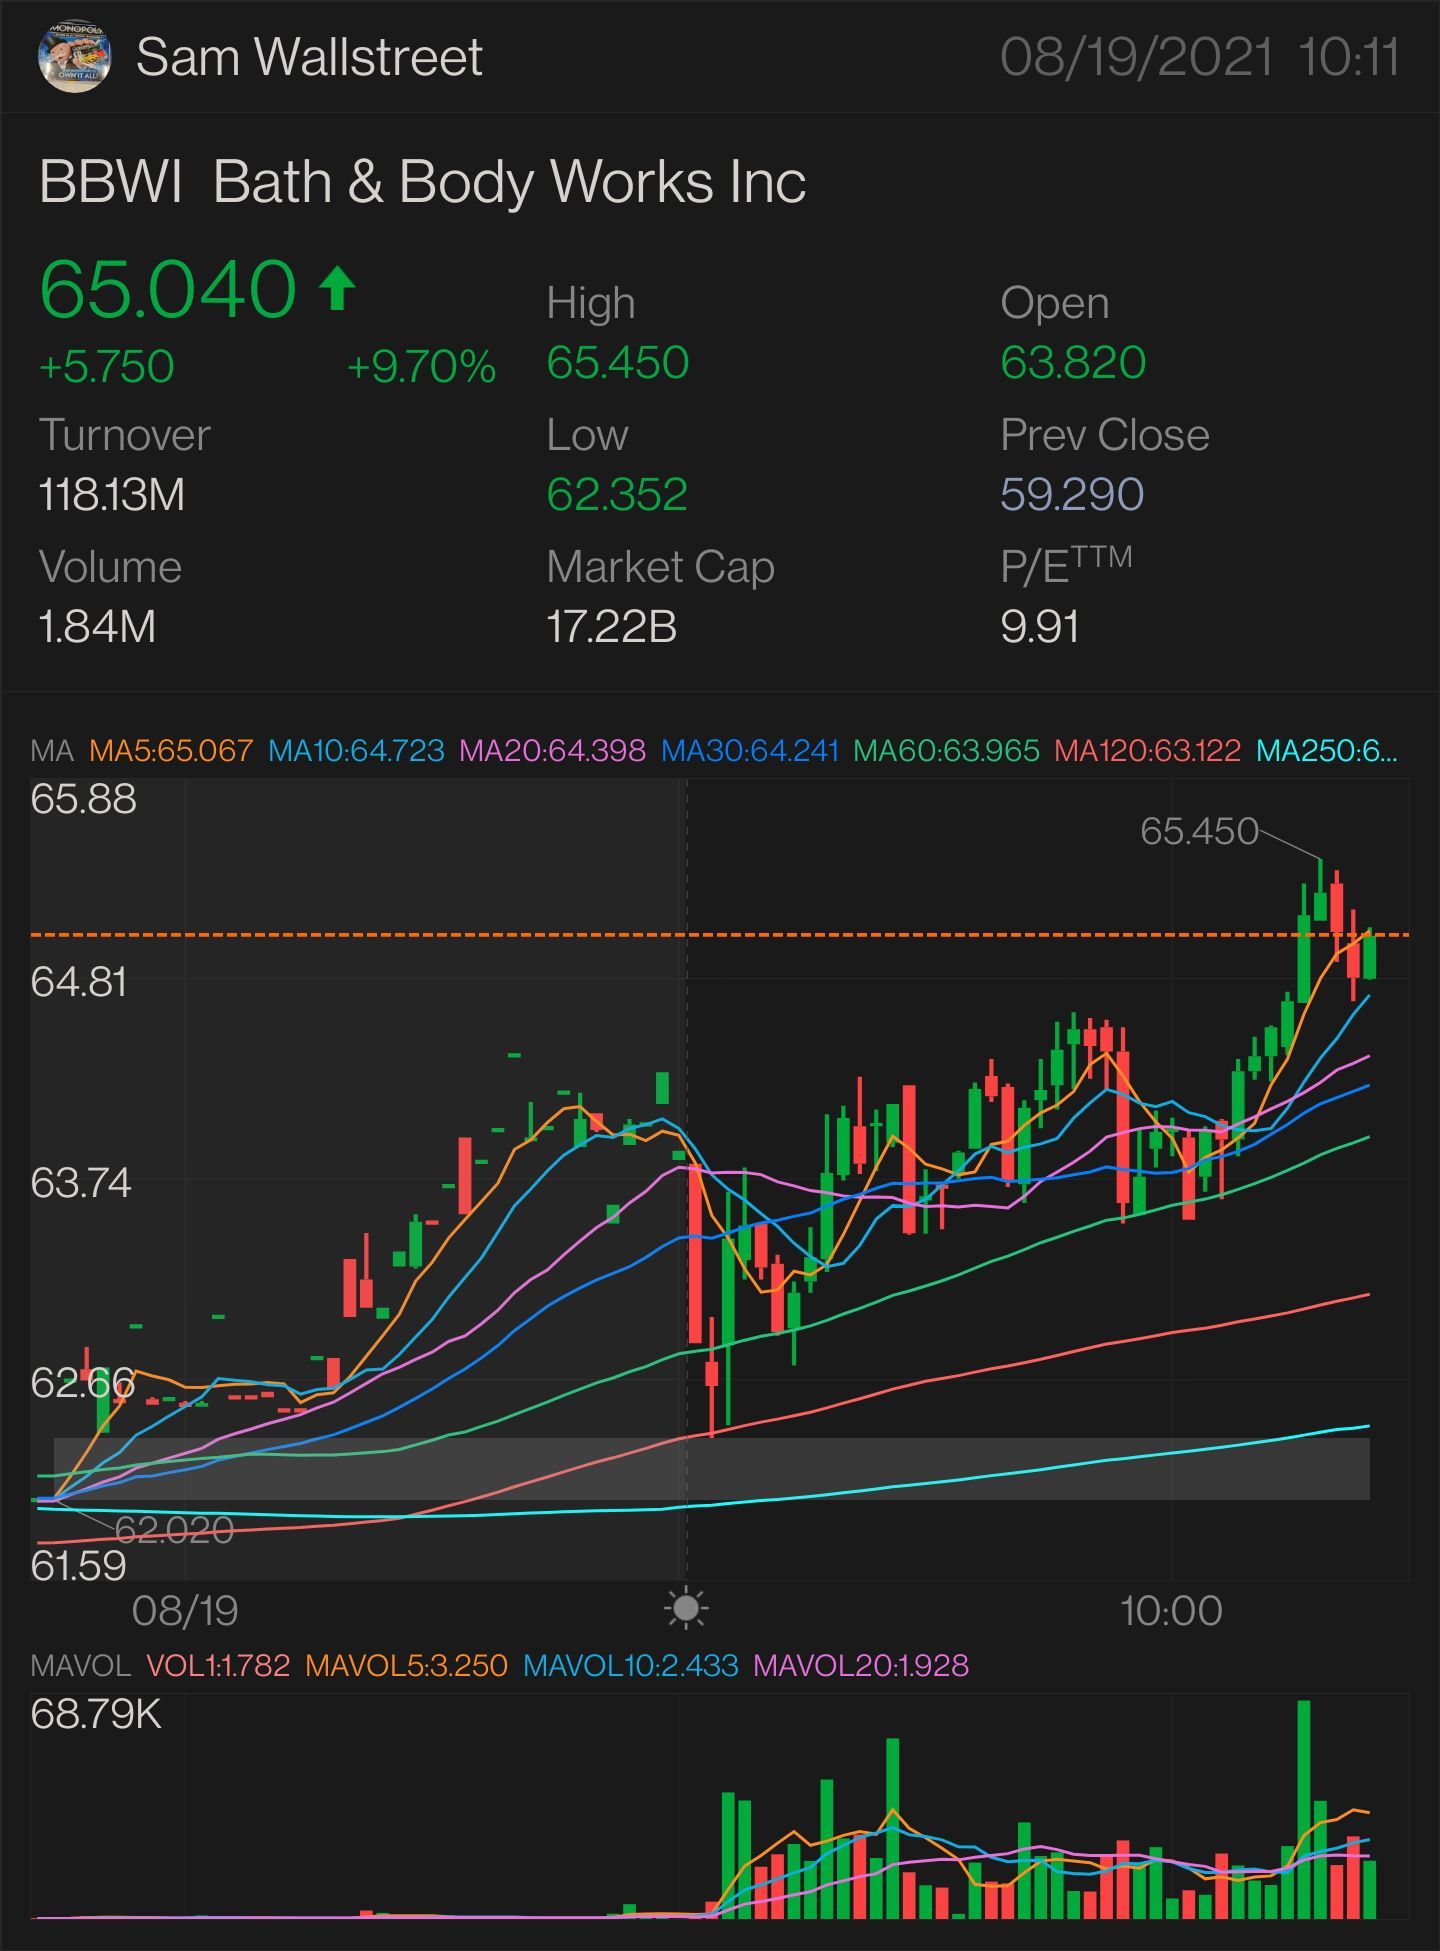Image resolution: width=1440 pixels, height=1951 pixels.
Task: Select Turnover value 118.13M
Action: [111, 495]
